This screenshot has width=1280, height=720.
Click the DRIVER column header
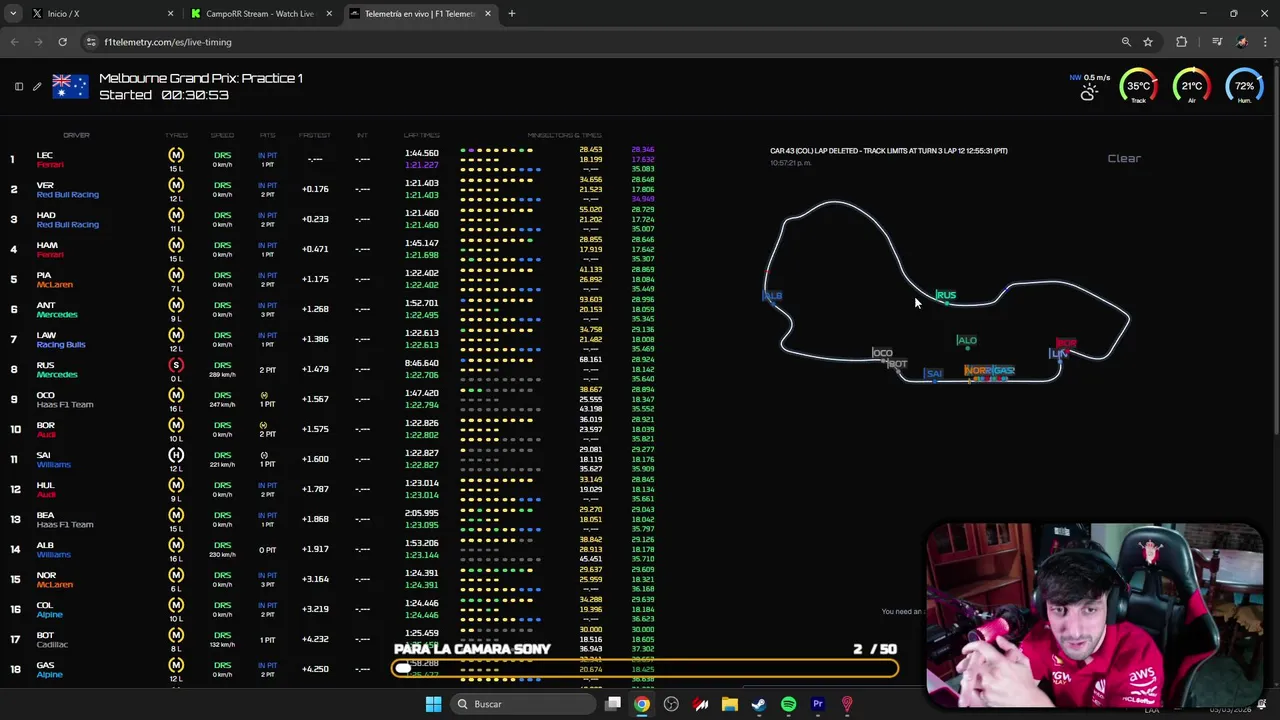pyautogui.click(x=76, y=135)
